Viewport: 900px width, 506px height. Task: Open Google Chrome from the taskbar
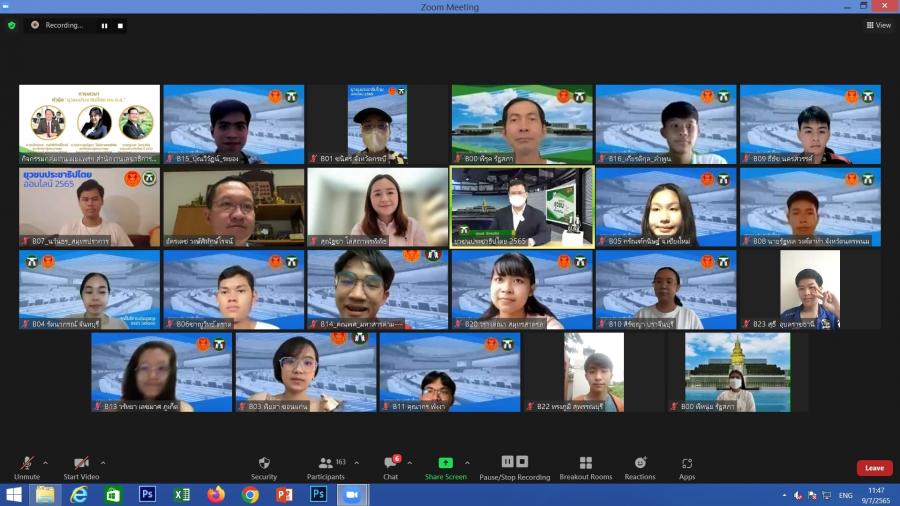click(250, 495)
